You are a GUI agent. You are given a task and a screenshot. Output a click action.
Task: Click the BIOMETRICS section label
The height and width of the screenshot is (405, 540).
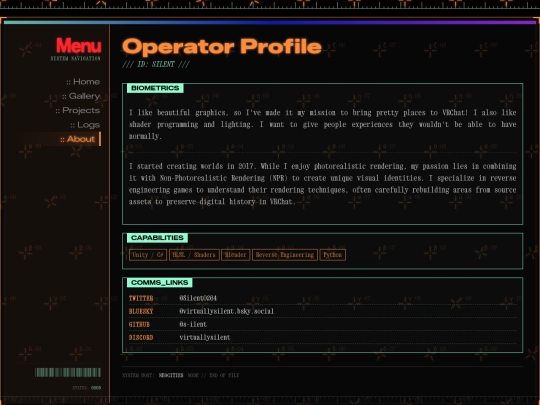[155, 88]
